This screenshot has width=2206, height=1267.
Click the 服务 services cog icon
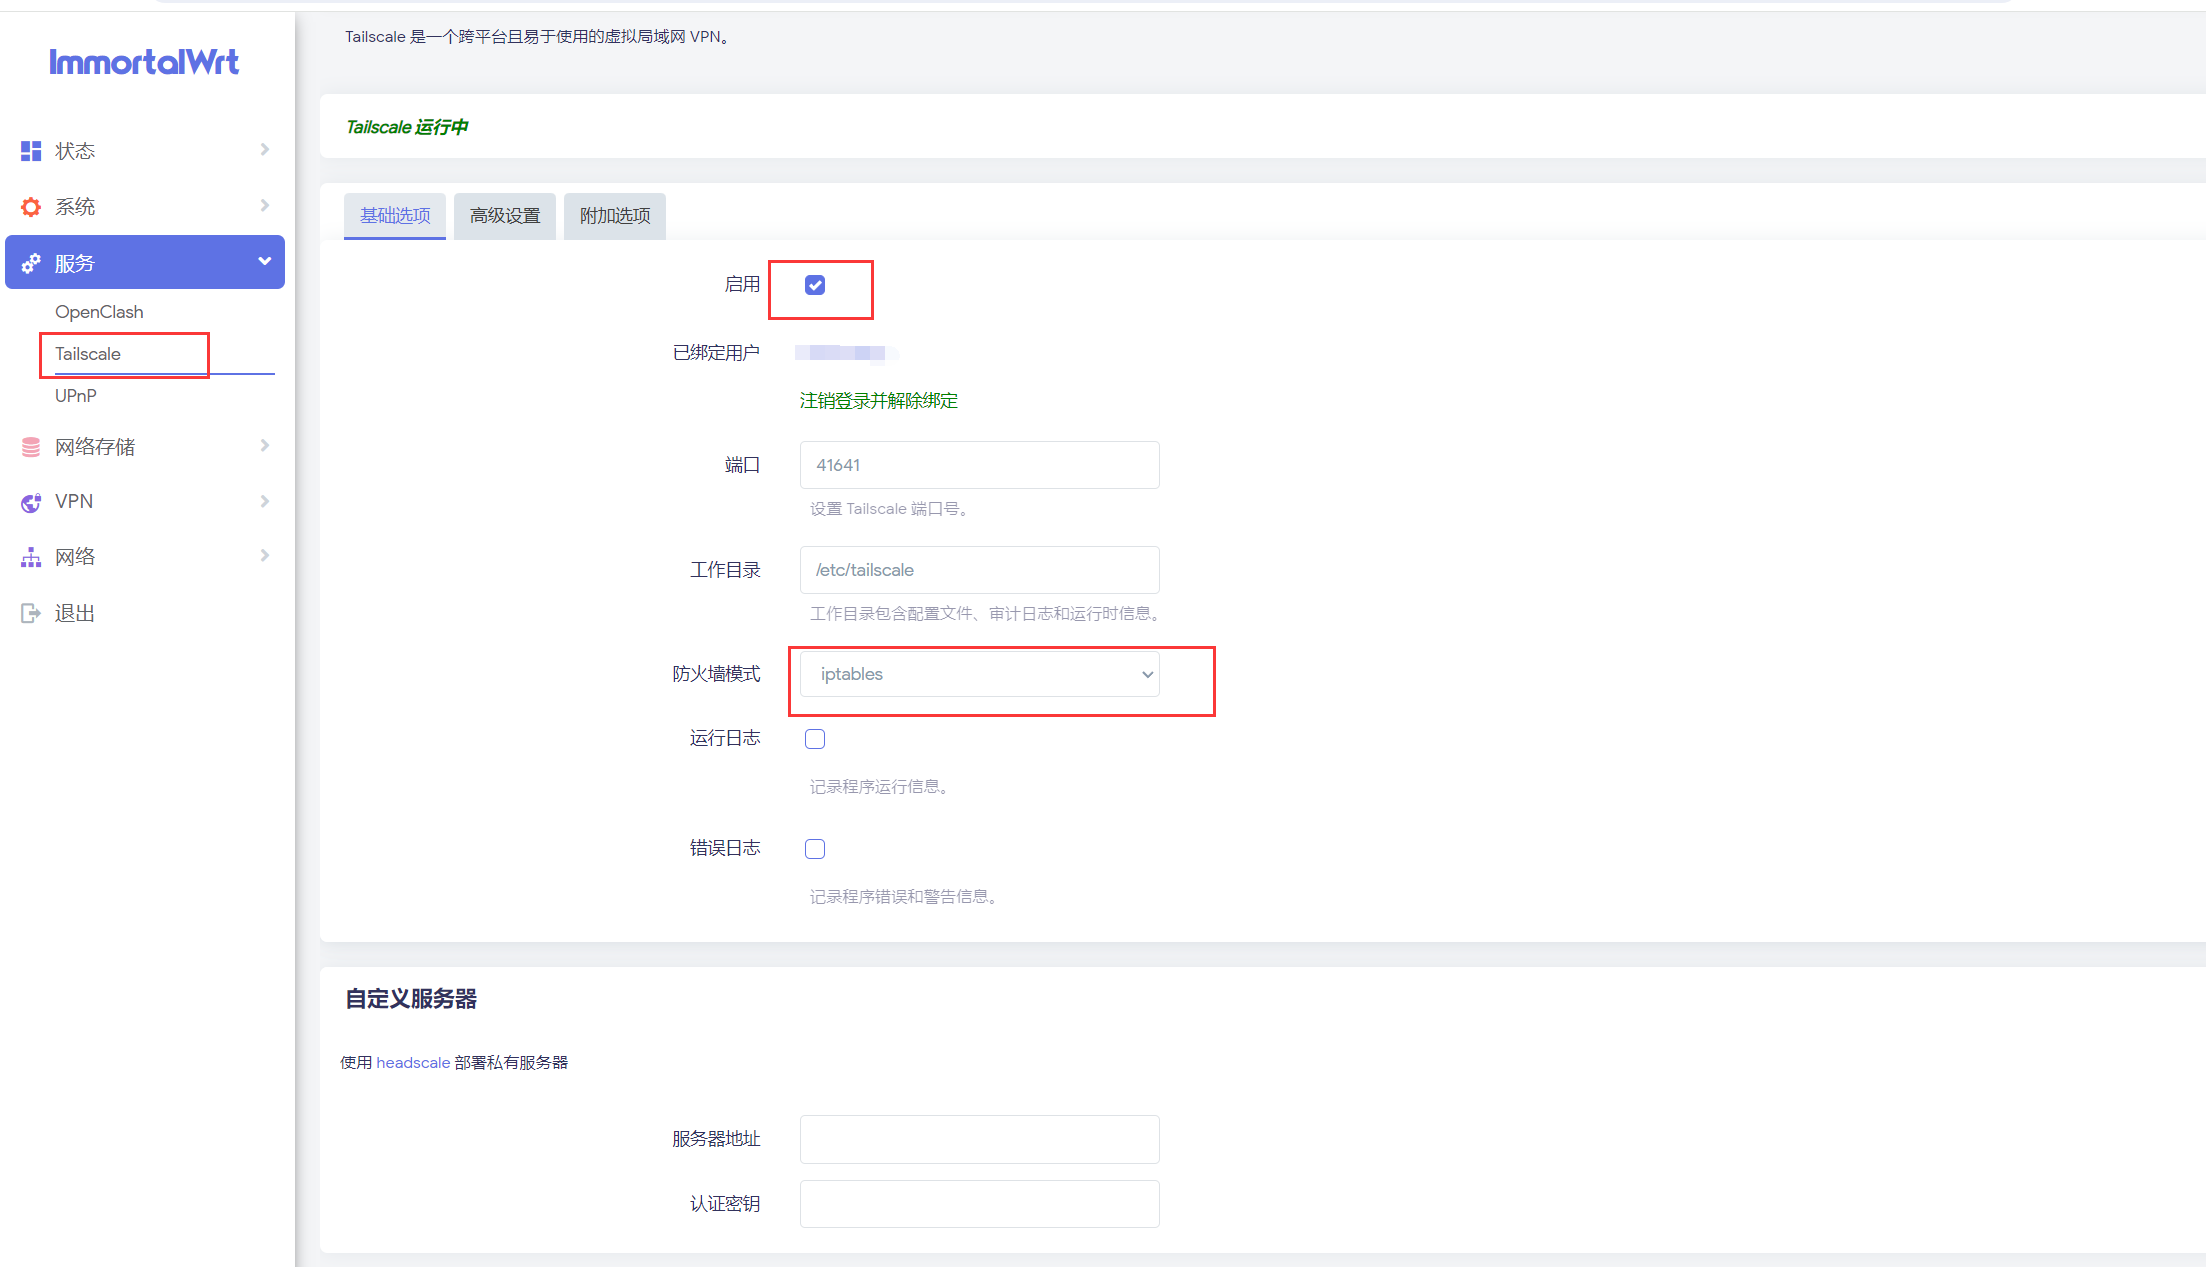pyautogui.click(x=31, y=263)
